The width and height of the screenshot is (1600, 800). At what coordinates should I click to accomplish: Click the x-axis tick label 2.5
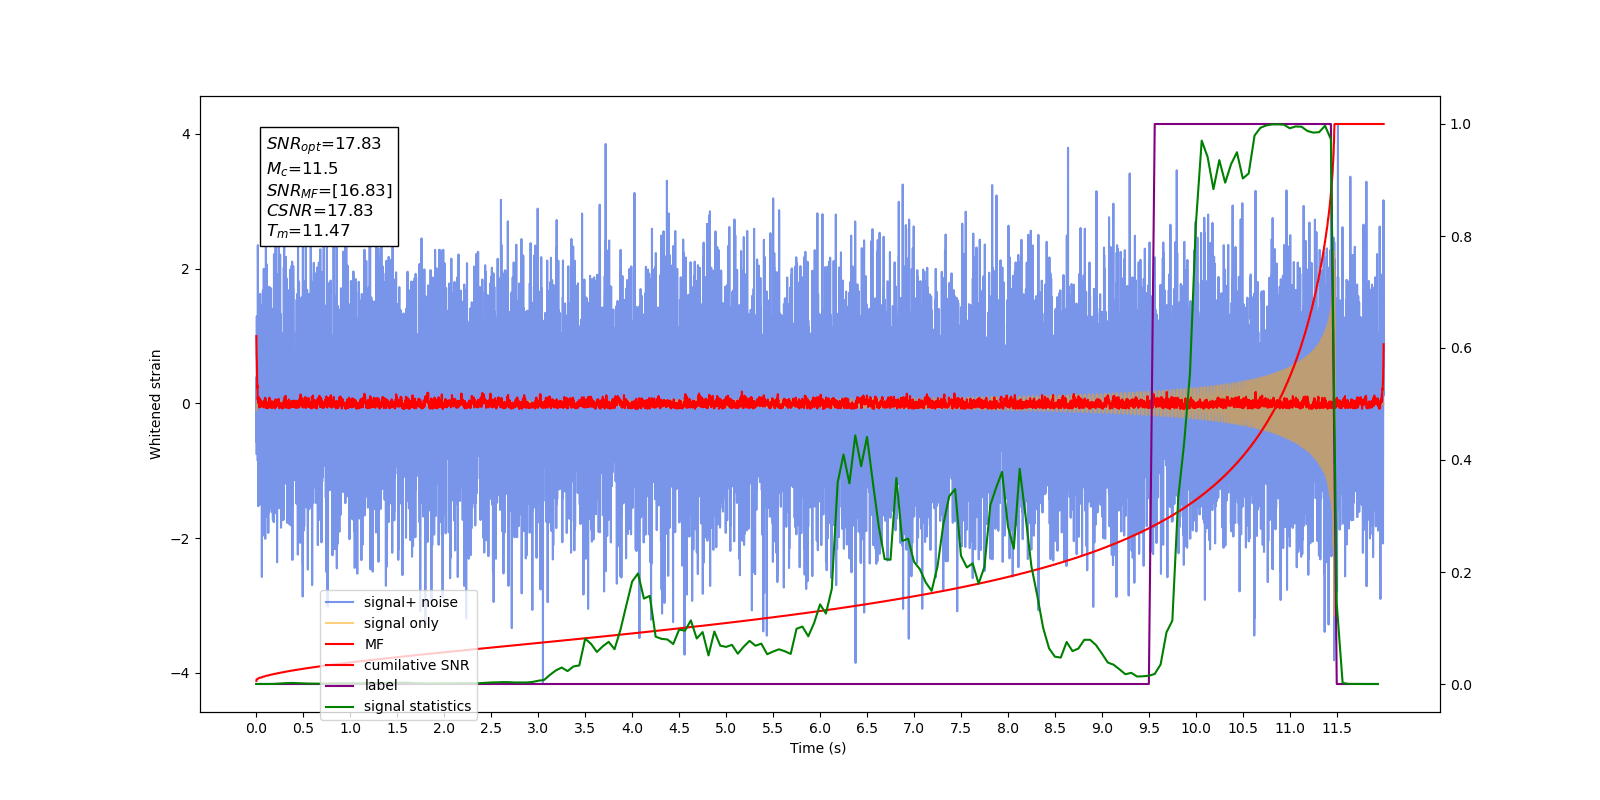coord(491,728)
